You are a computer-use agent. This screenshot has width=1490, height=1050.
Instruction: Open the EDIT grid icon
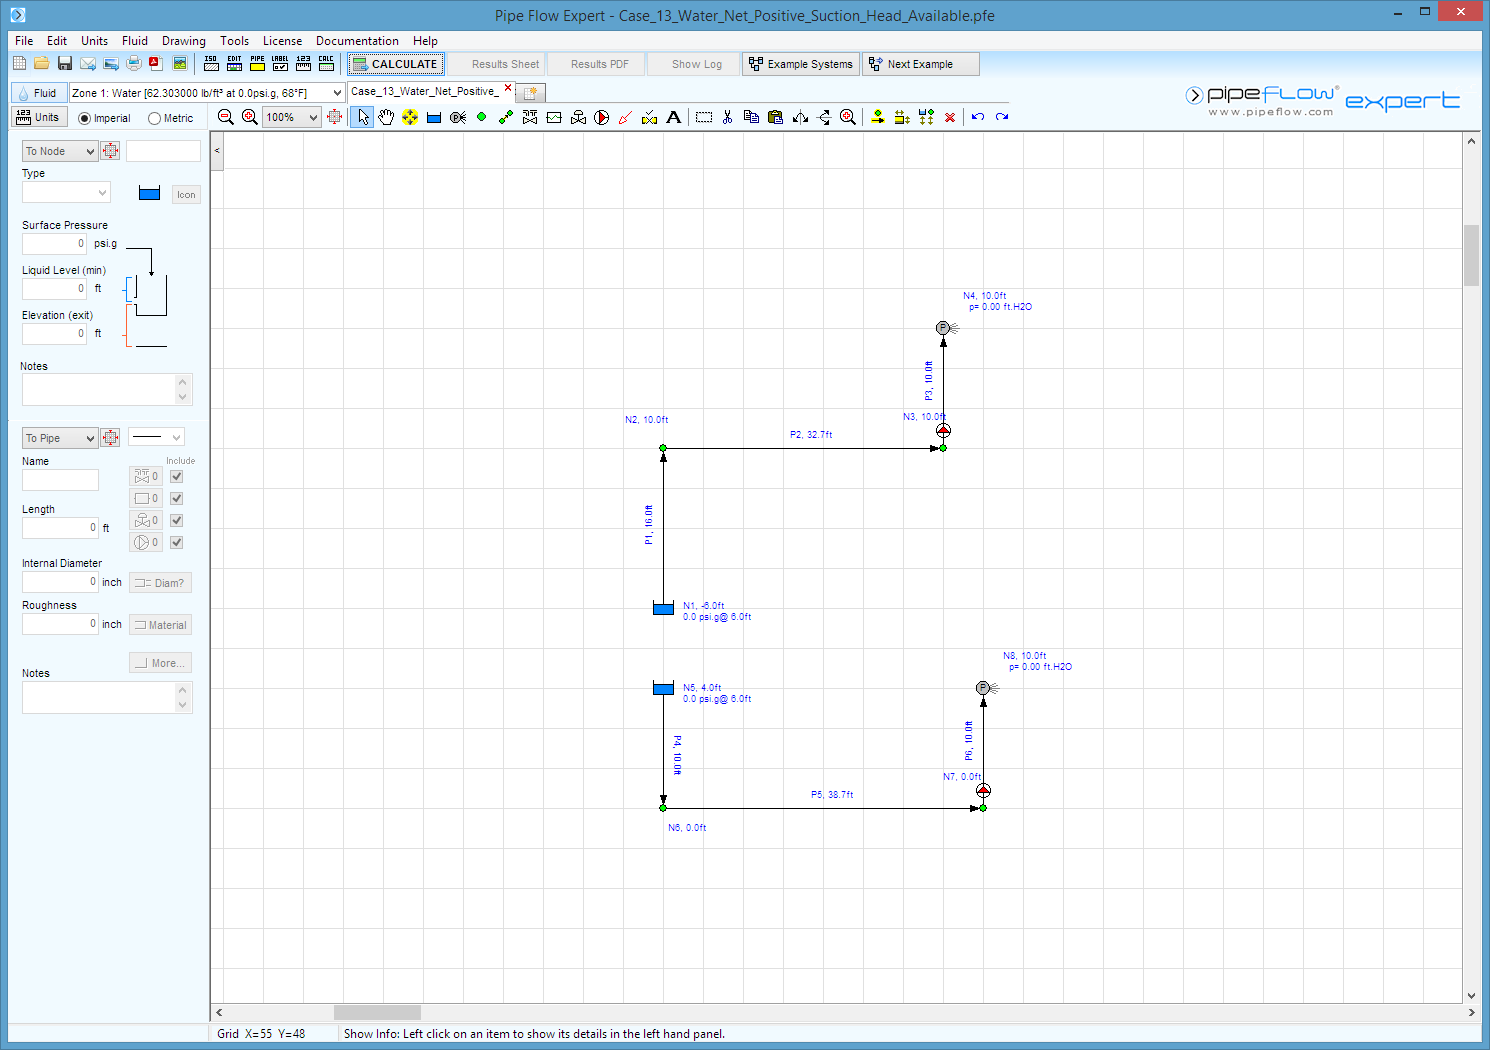click(234, 63)
